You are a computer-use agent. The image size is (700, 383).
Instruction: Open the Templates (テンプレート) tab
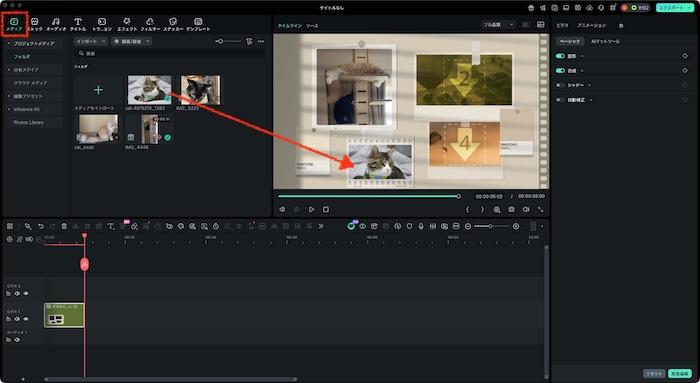click(x=198, y=25)
